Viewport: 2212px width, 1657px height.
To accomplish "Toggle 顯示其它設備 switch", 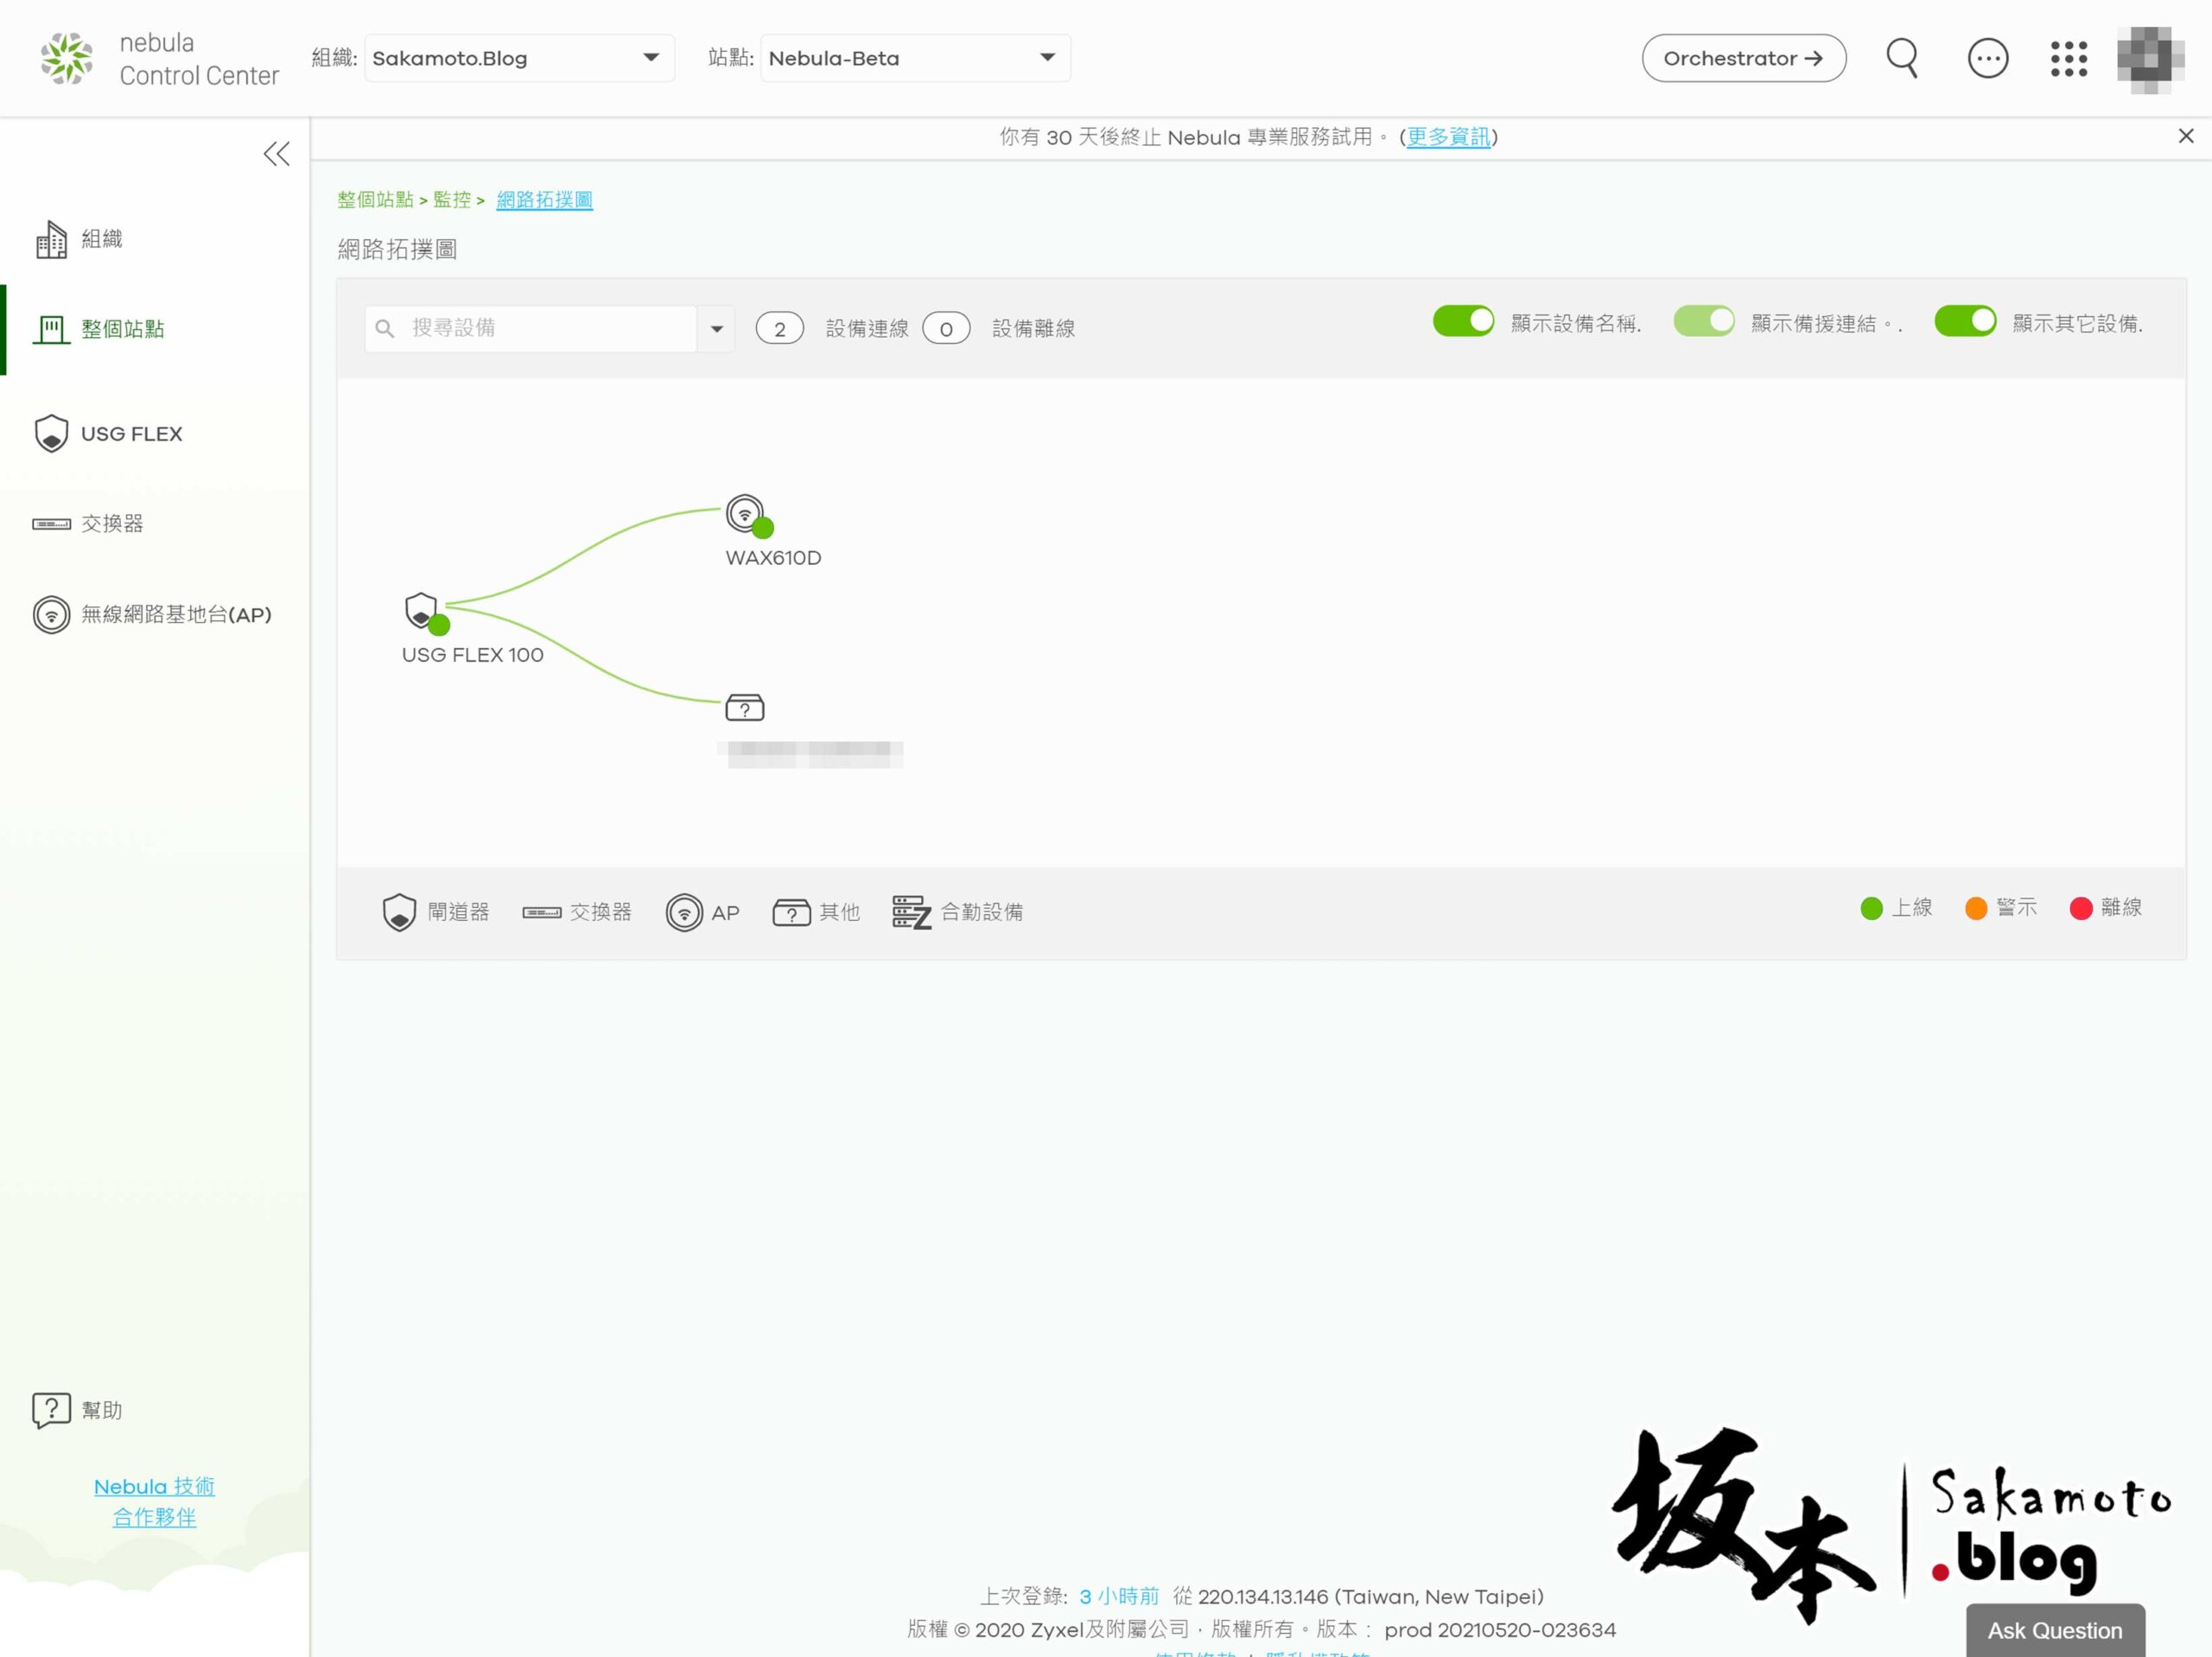I will point(1964,321).
